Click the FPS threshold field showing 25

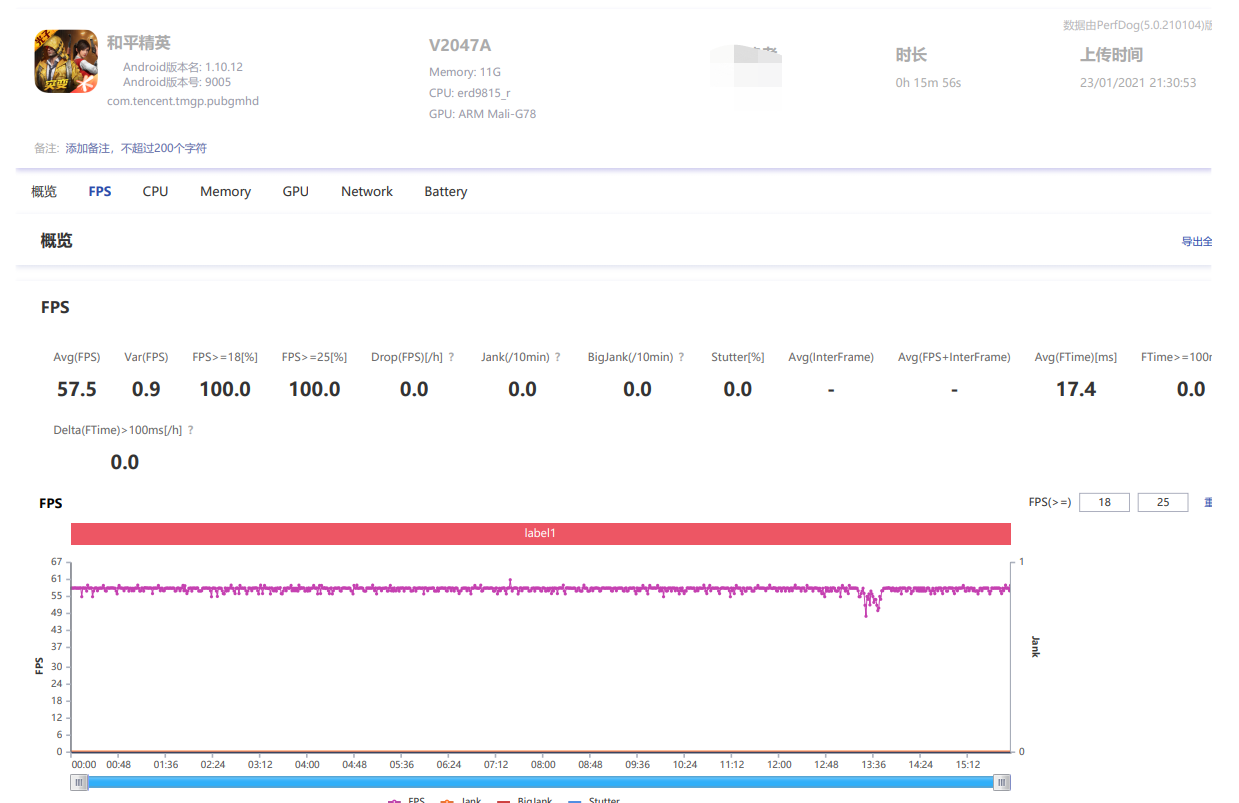[x=1163, y=502]
